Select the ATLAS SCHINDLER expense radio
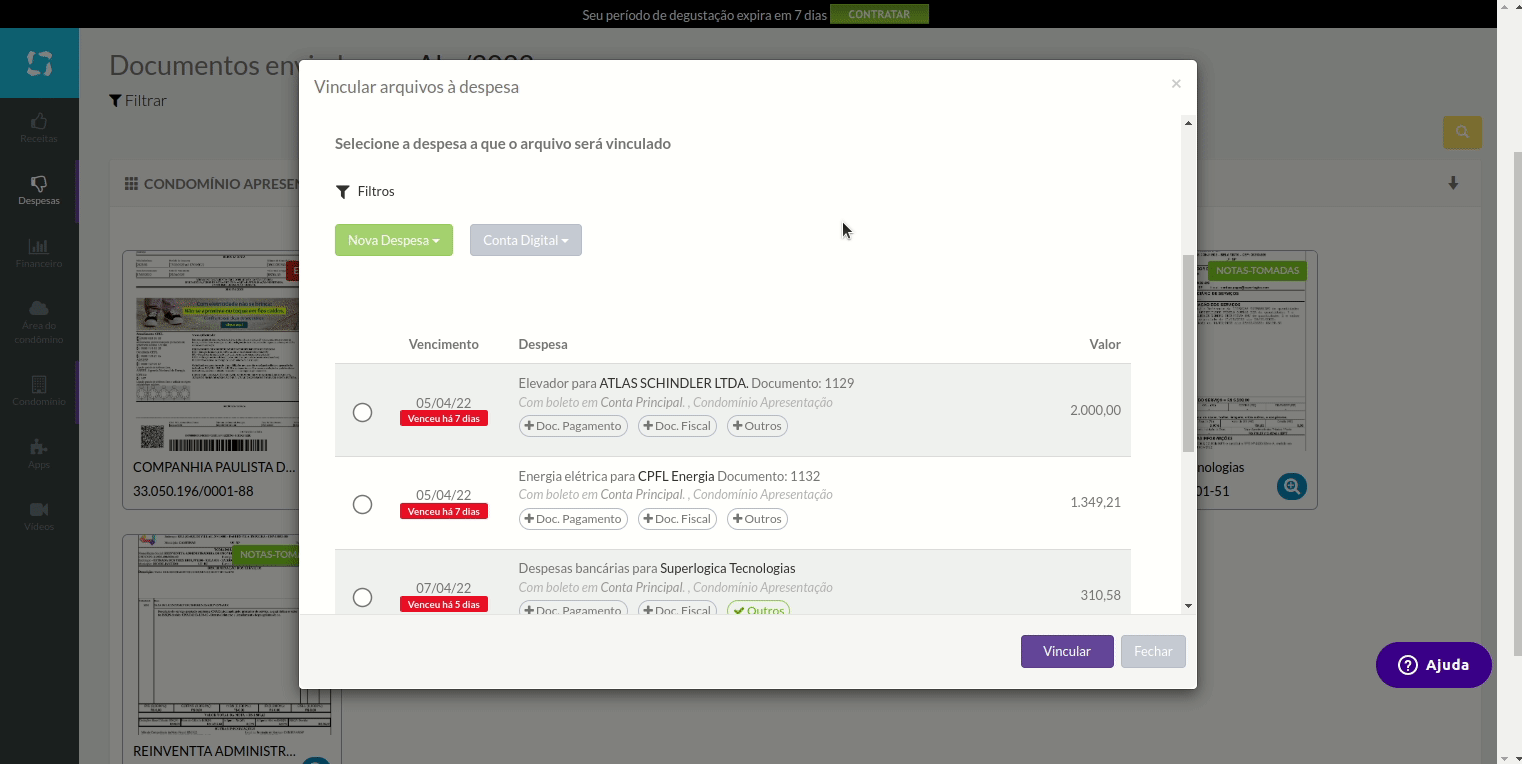The image size is (1522, 764). click(x=362, y=412)
